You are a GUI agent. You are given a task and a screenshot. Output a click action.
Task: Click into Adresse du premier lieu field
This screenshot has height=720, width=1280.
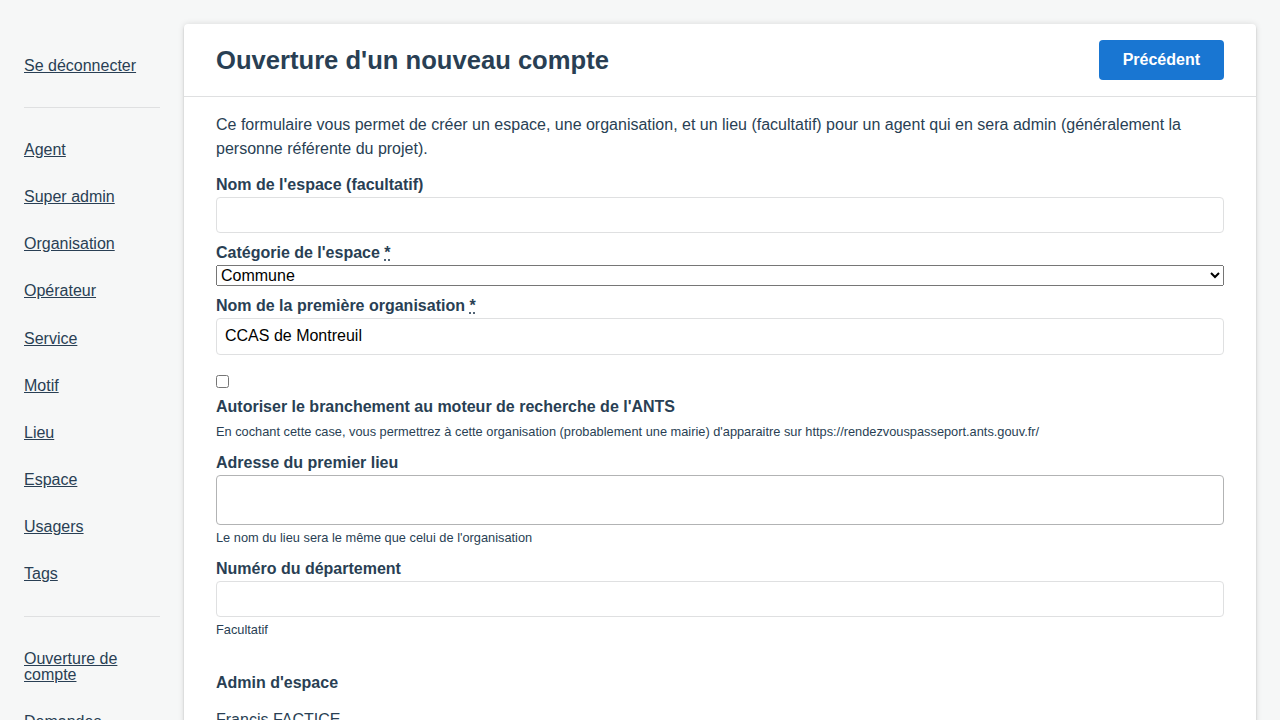coord(719,500)
